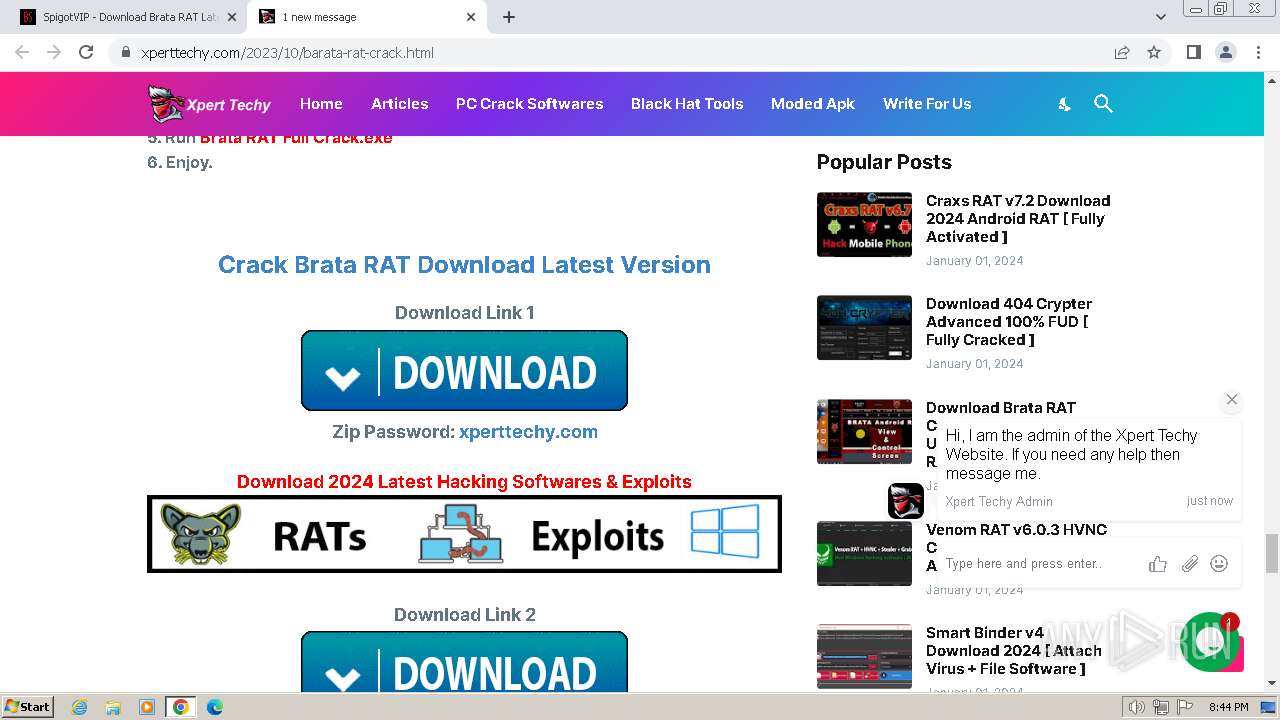Open File Explorer from taskbar
Screen dimensions: 1280x720
[x=113, y=707]
